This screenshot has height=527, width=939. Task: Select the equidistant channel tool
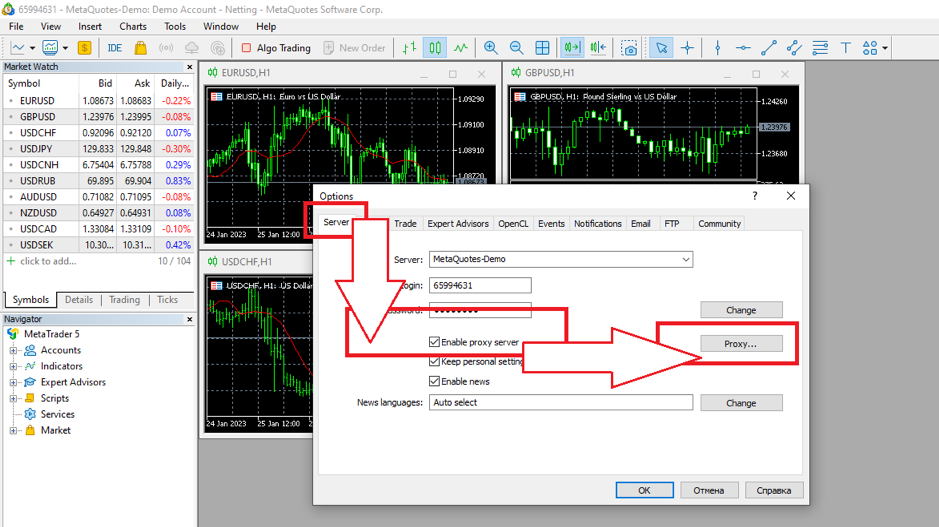(x=794, y=48)
